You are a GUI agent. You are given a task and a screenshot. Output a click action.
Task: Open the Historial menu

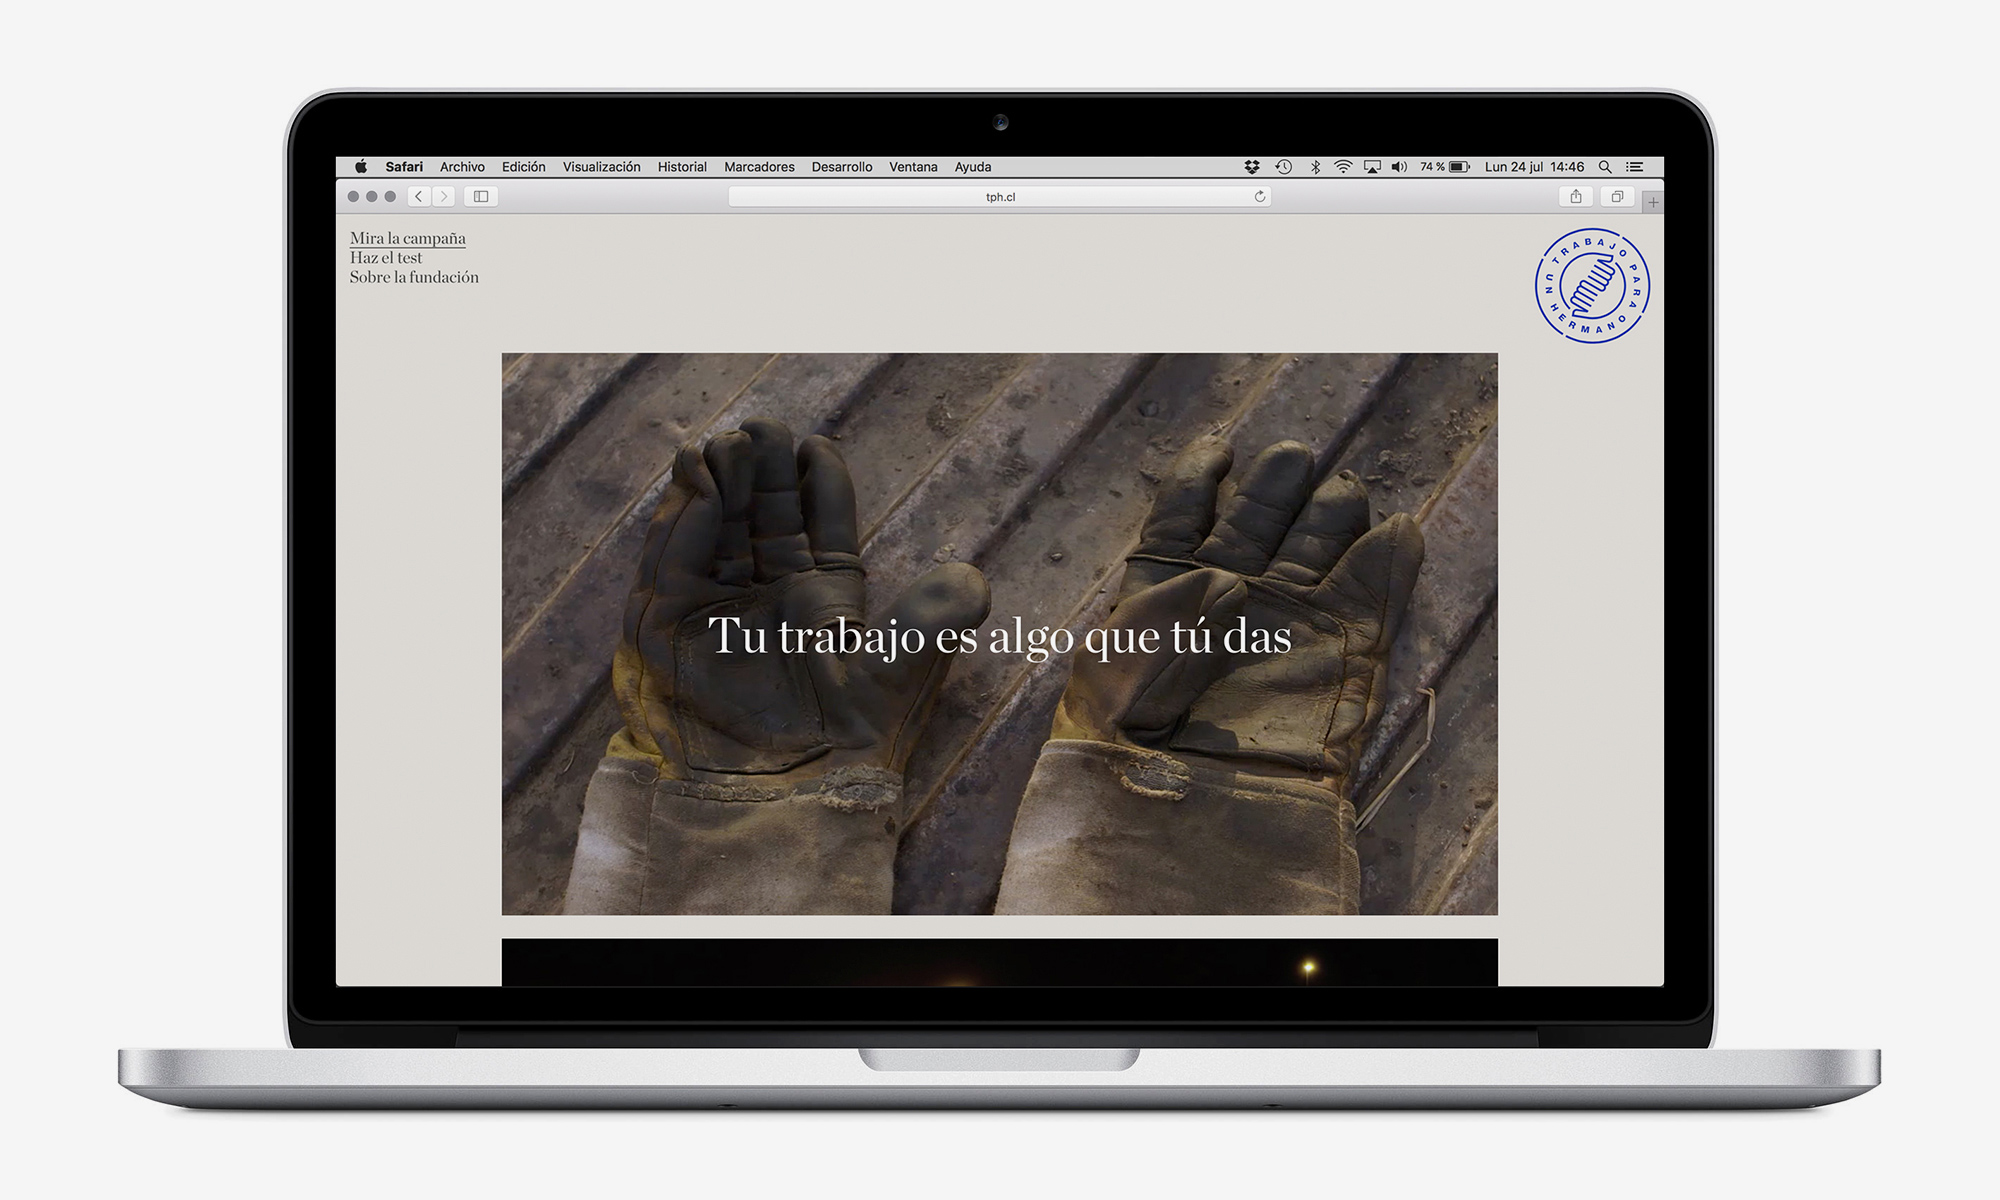point(682,167)
